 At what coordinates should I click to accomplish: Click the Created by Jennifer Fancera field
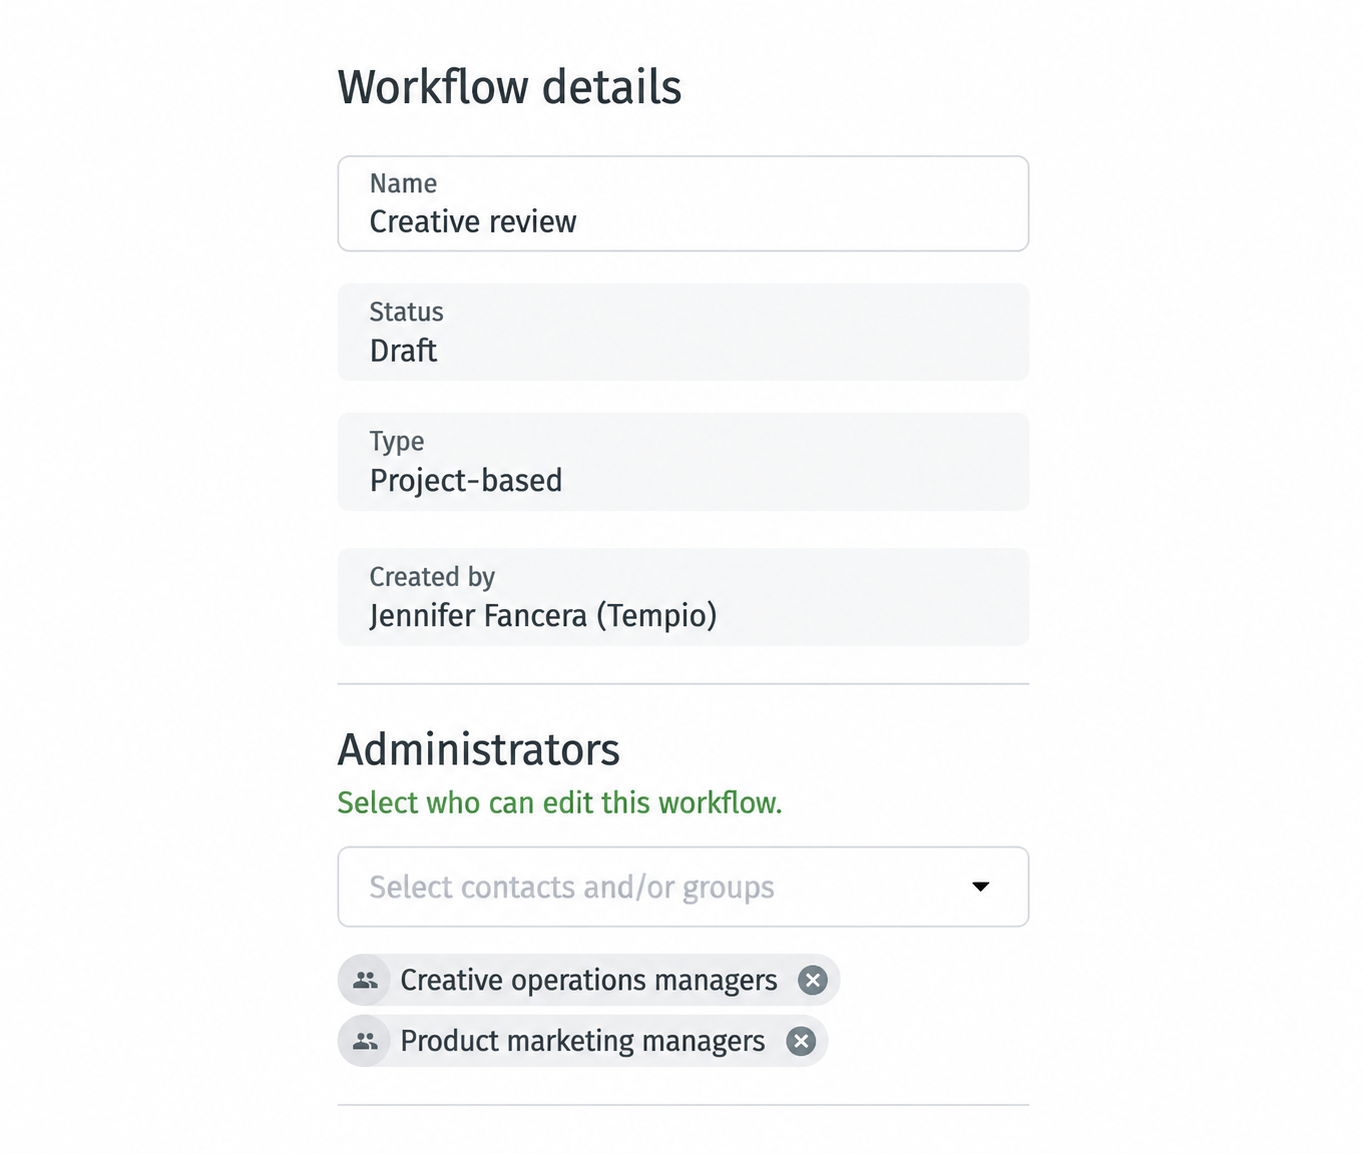tap(683, 597)
